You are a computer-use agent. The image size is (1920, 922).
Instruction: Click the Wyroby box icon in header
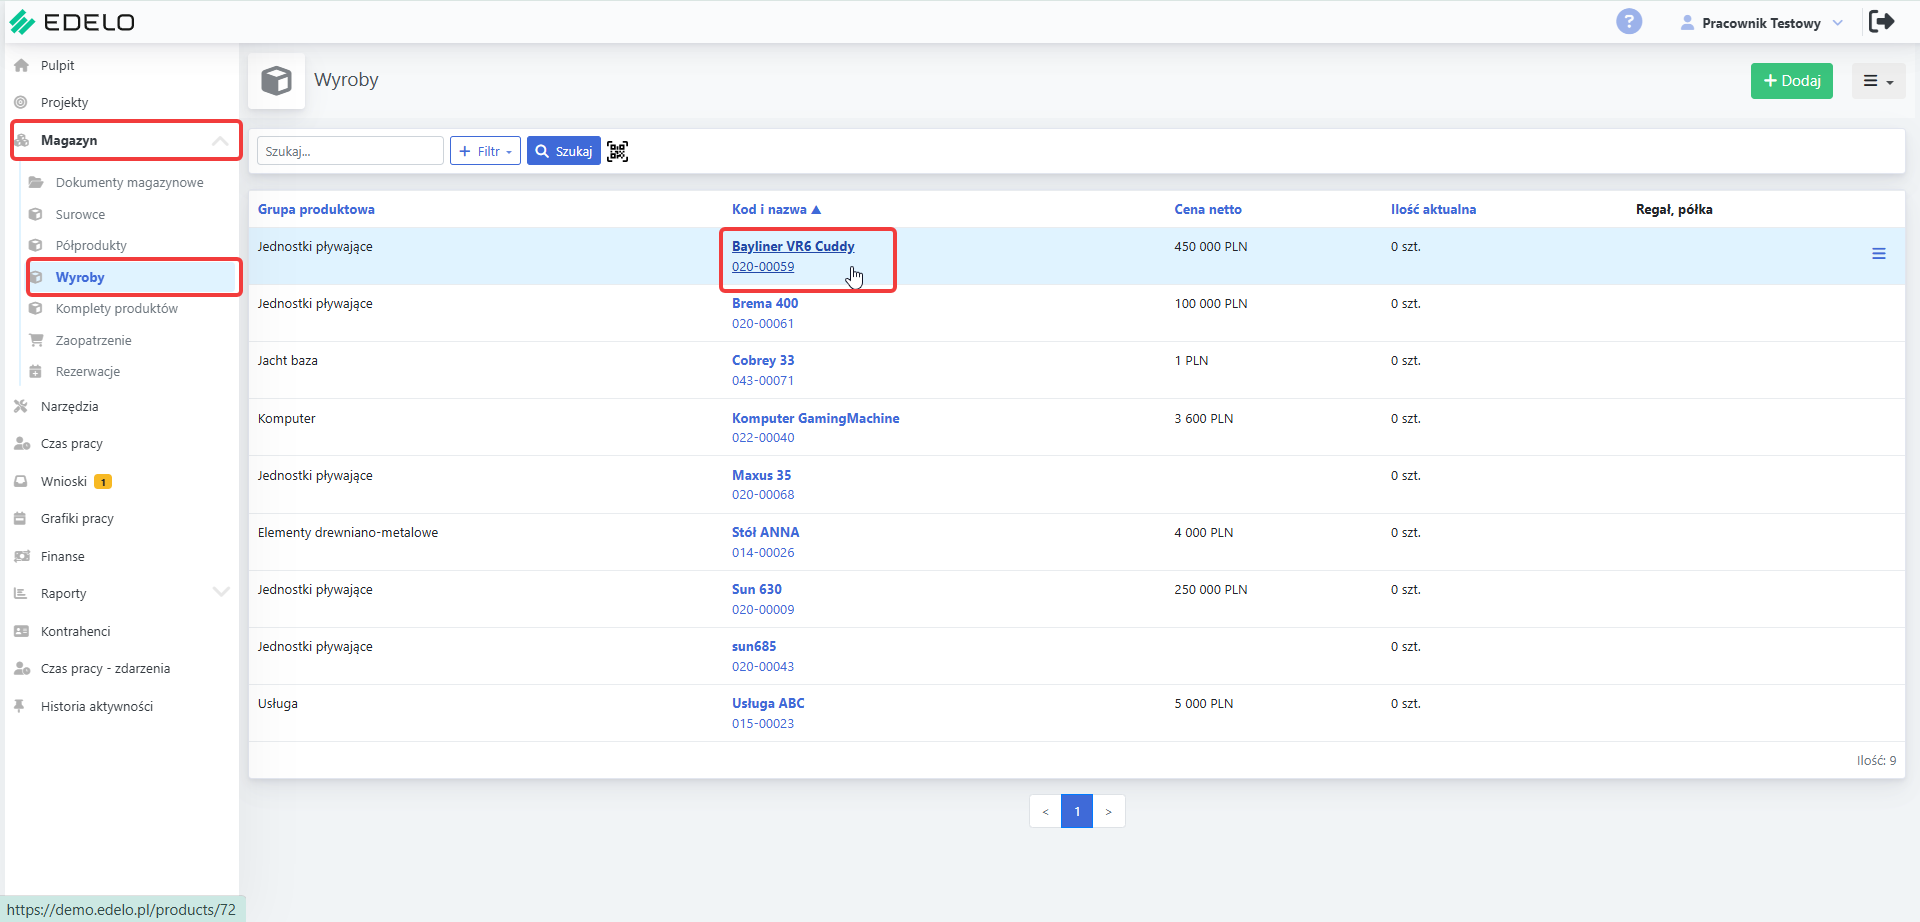(276, 80)
